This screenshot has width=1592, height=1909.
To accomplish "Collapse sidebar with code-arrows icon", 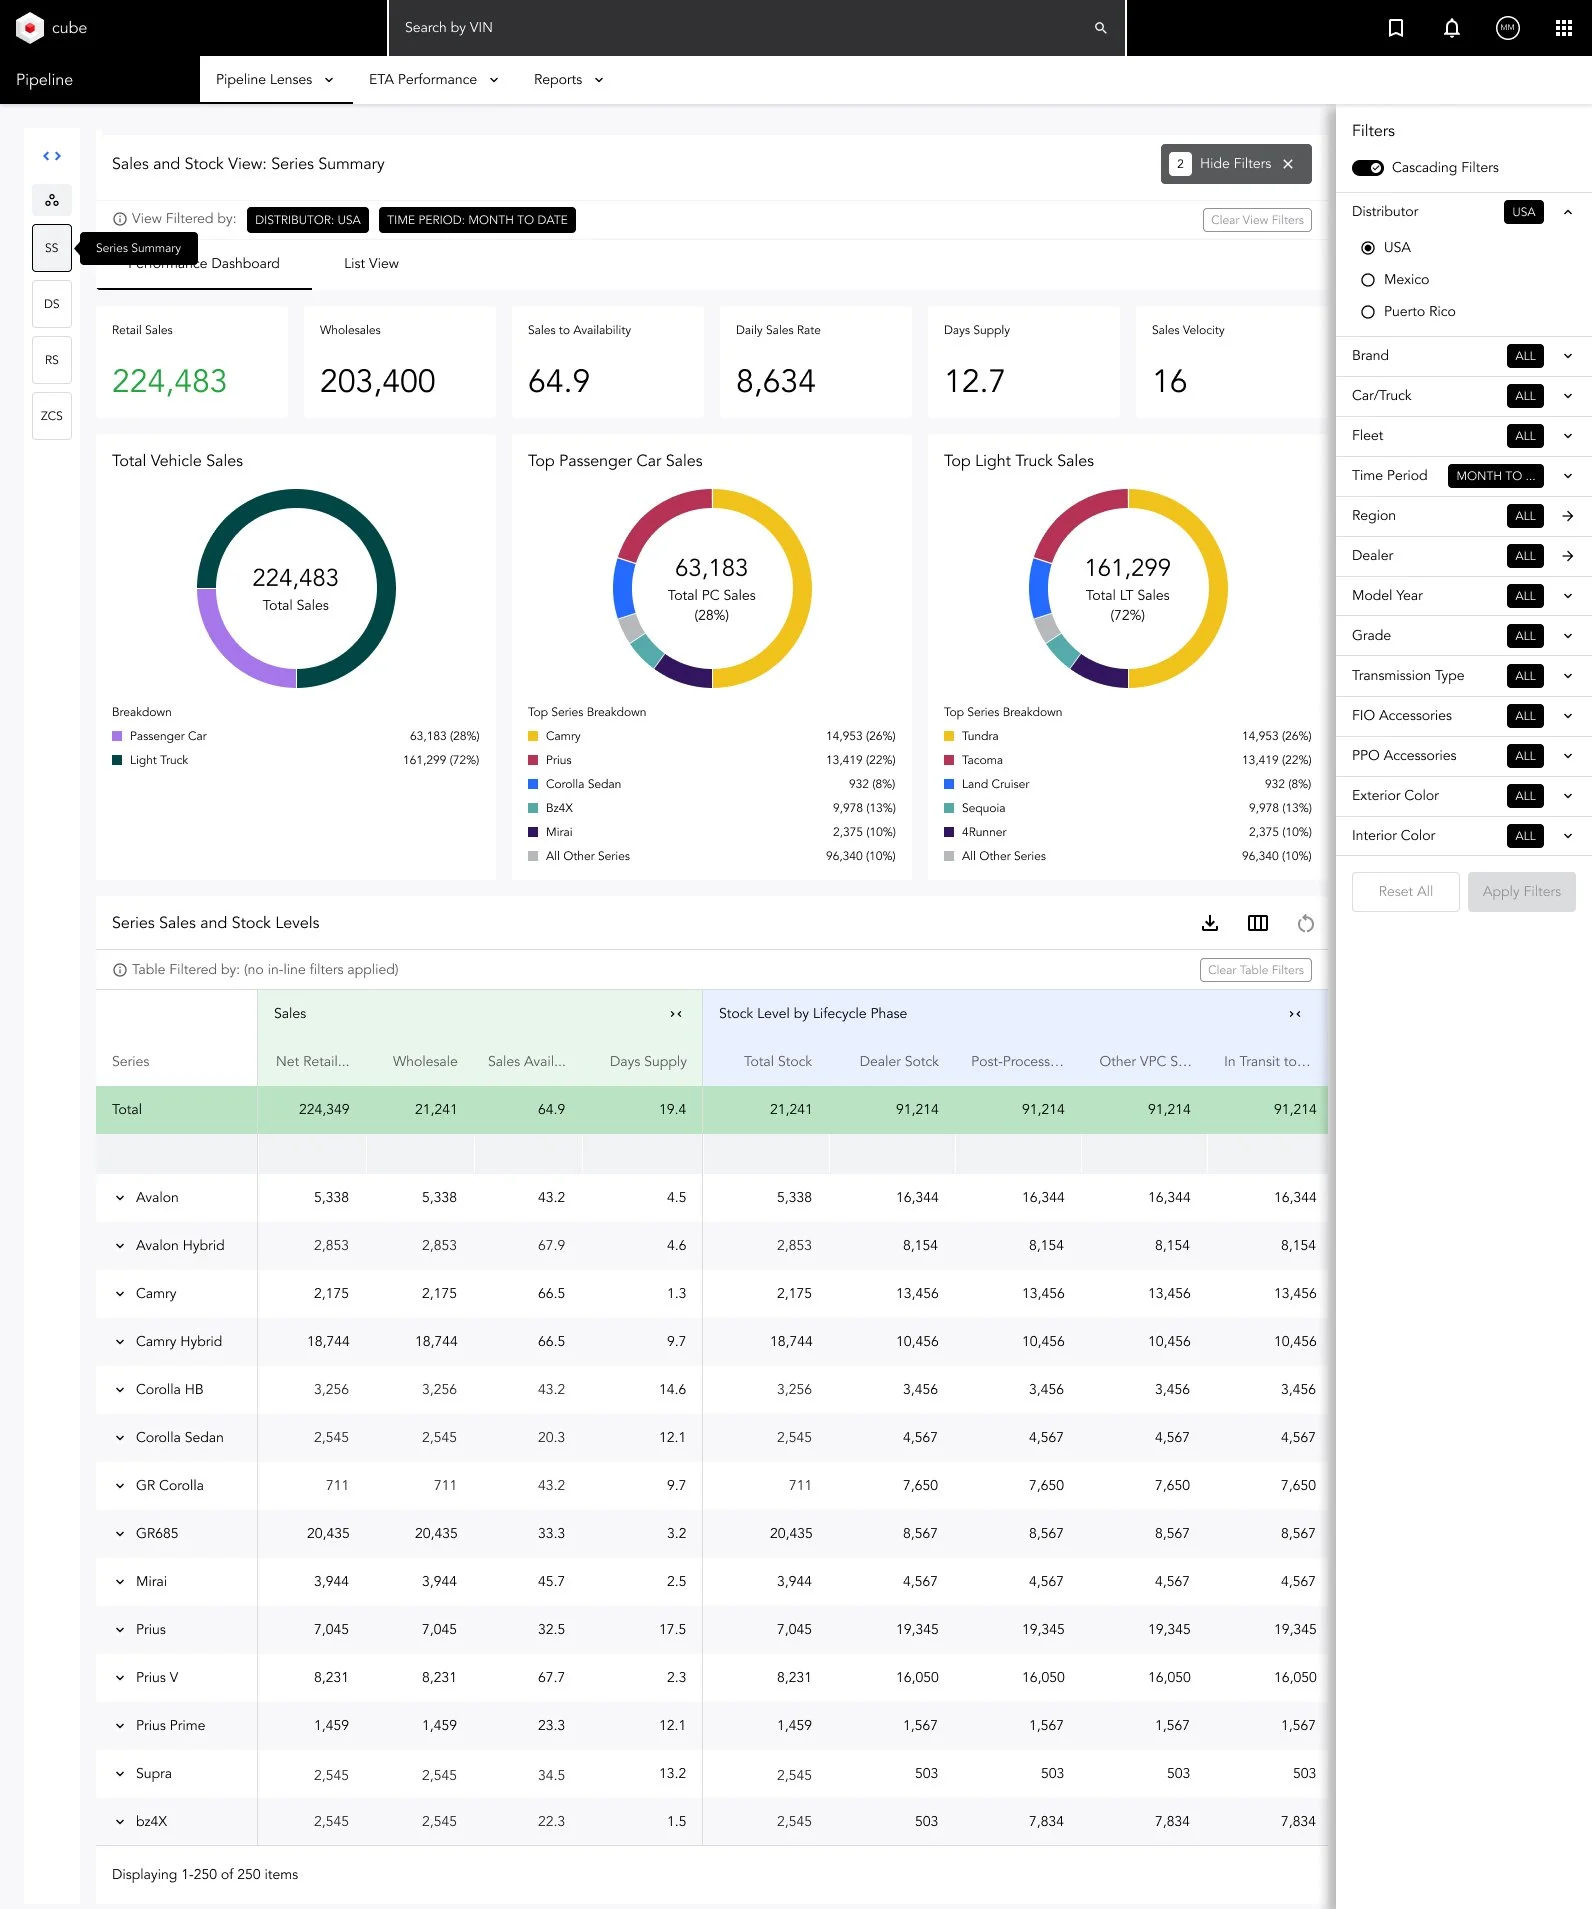I will [52, 156].
